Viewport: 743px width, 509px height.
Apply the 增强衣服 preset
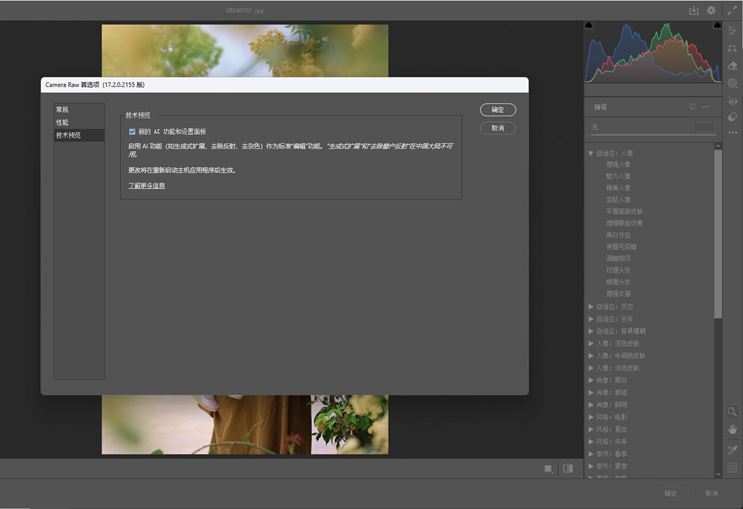click(618, 294)
